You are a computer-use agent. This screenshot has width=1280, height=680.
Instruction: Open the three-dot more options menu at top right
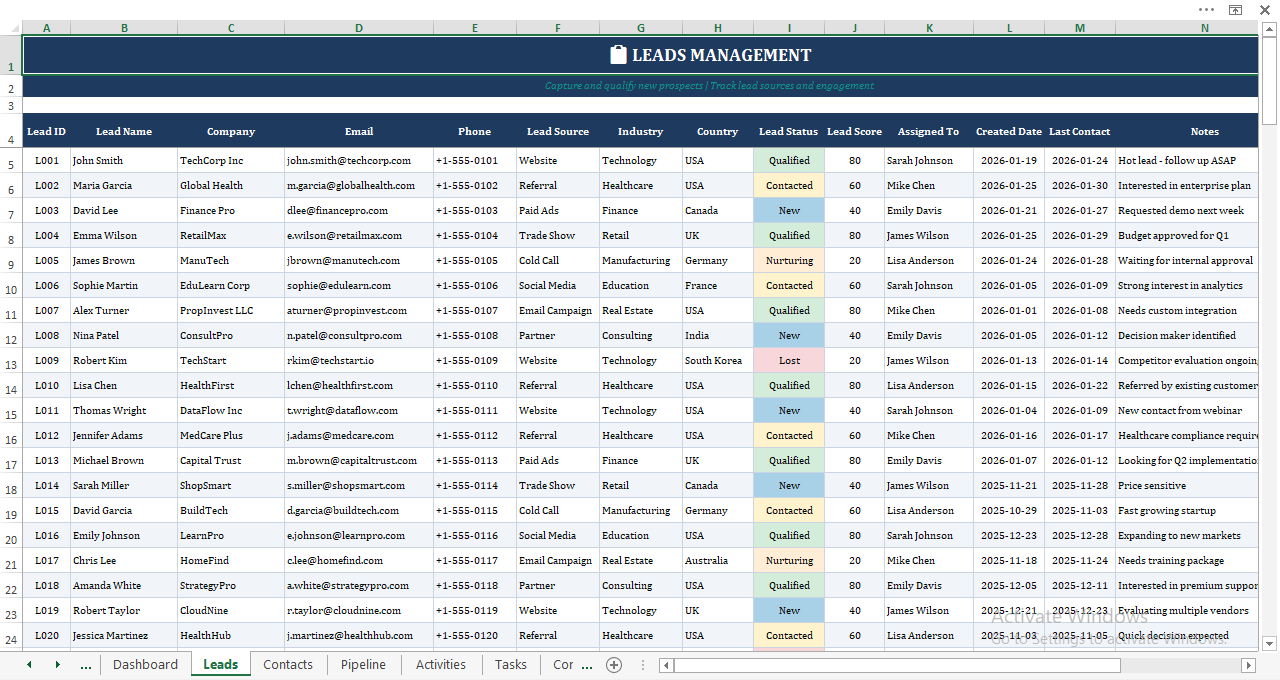click(x=1206, y=9)
